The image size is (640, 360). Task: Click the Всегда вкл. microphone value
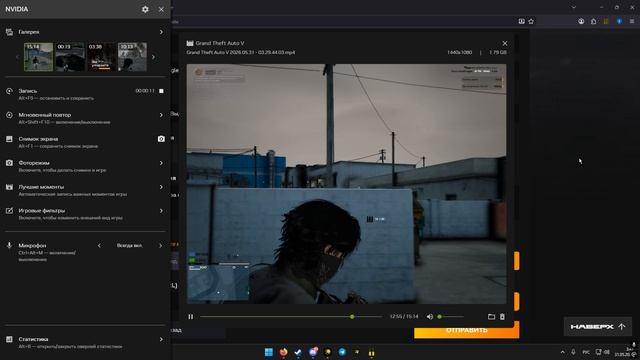(129, 245)
